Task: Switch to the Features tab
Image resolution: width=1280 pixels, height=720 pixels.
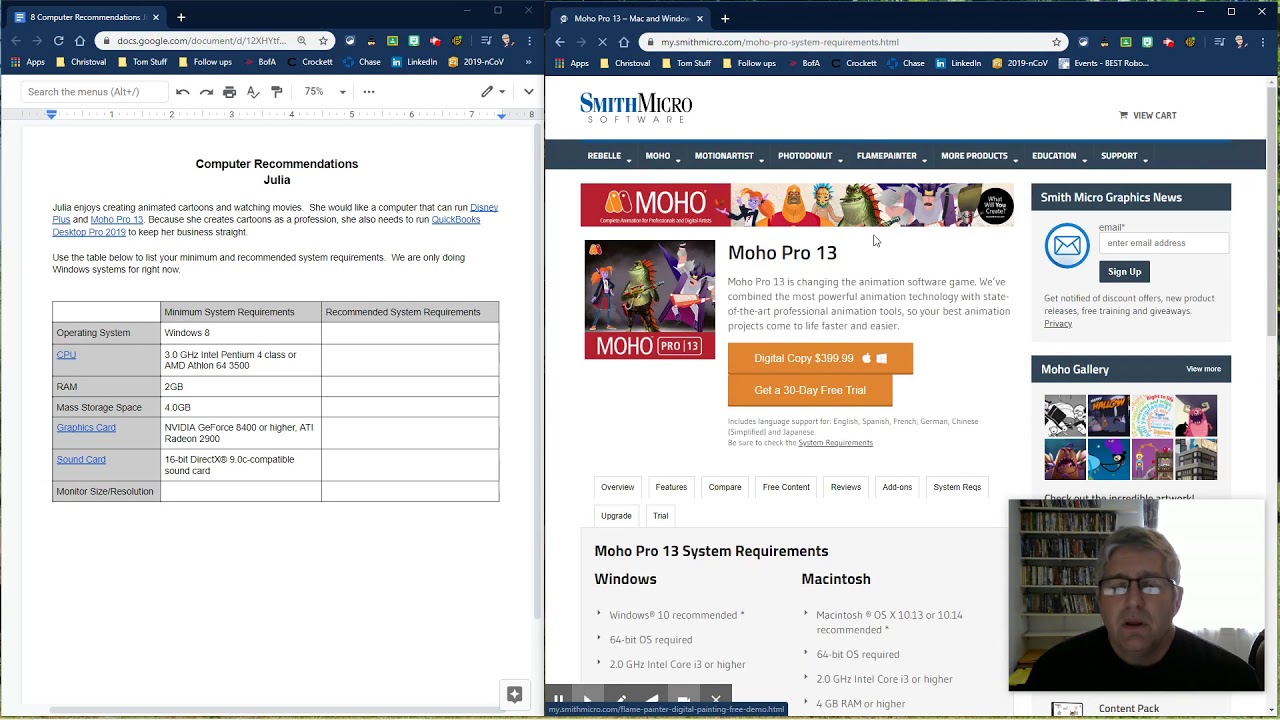Action: pos(671,487)
